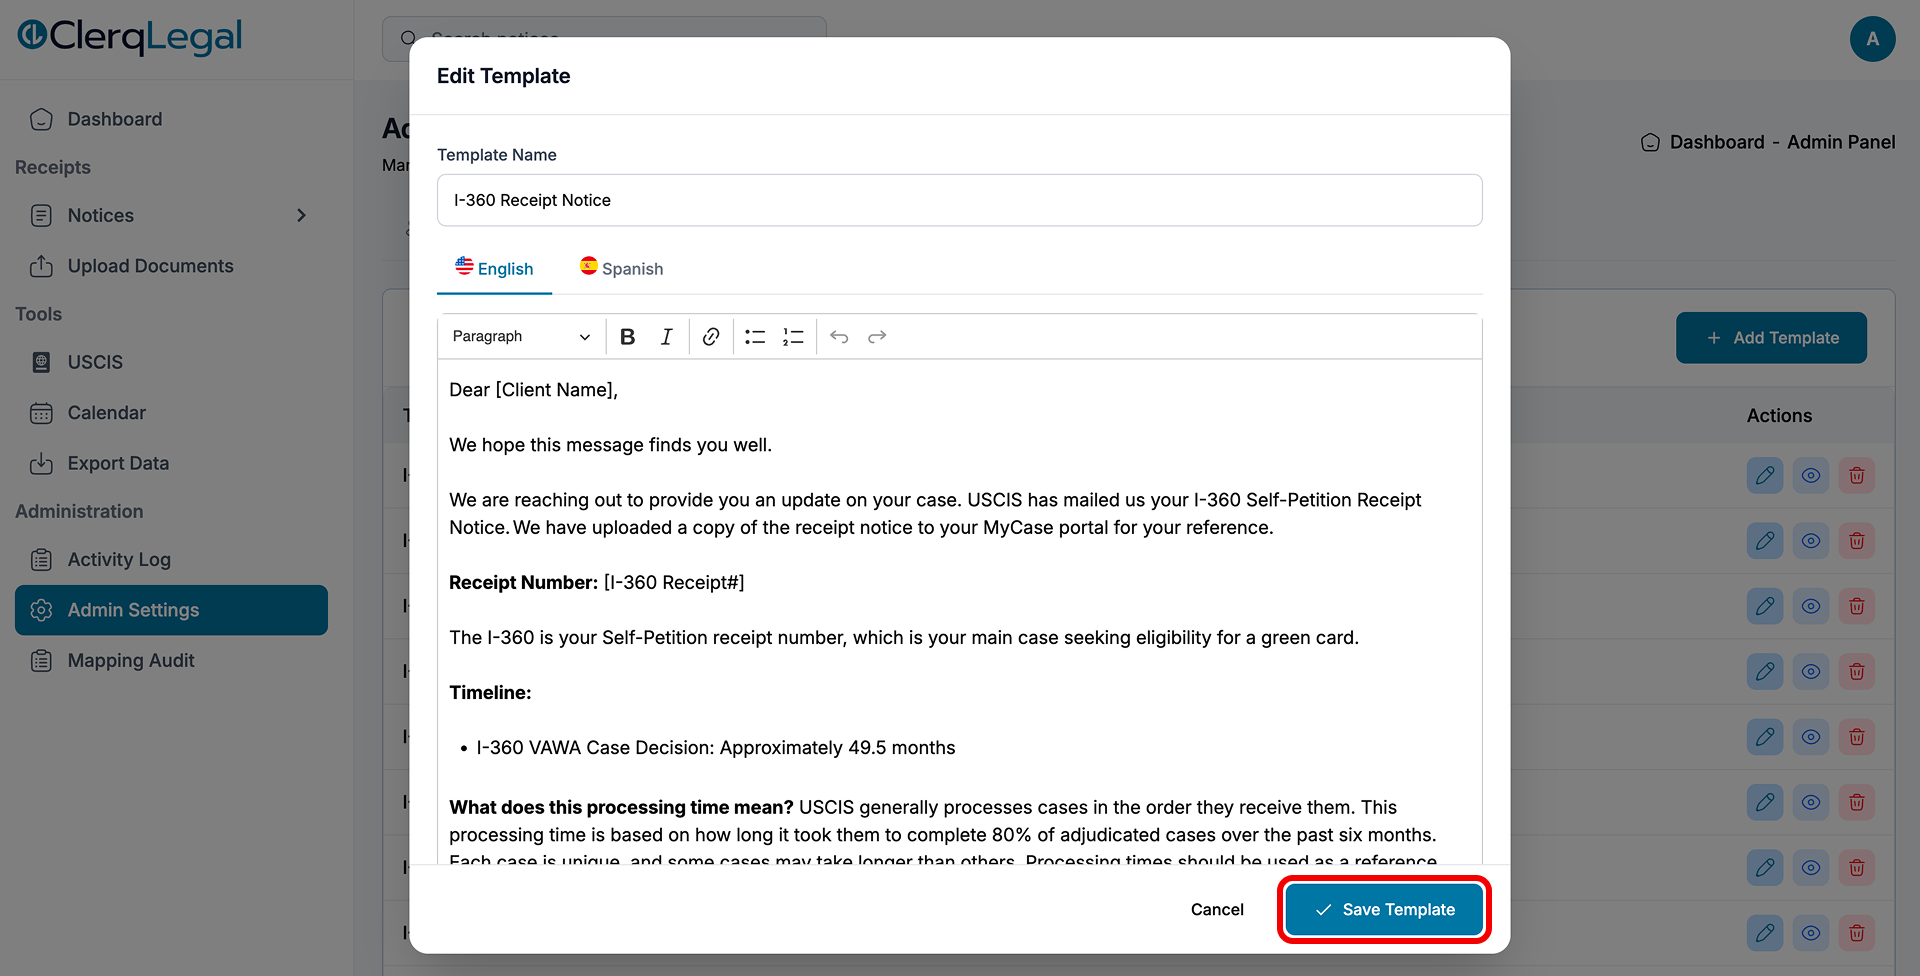Image resolution: width=1920 pixels, height=976 pixels.
Task: Click 'We hope this message finds you well.' text
Action: click(x=610, y=445)
